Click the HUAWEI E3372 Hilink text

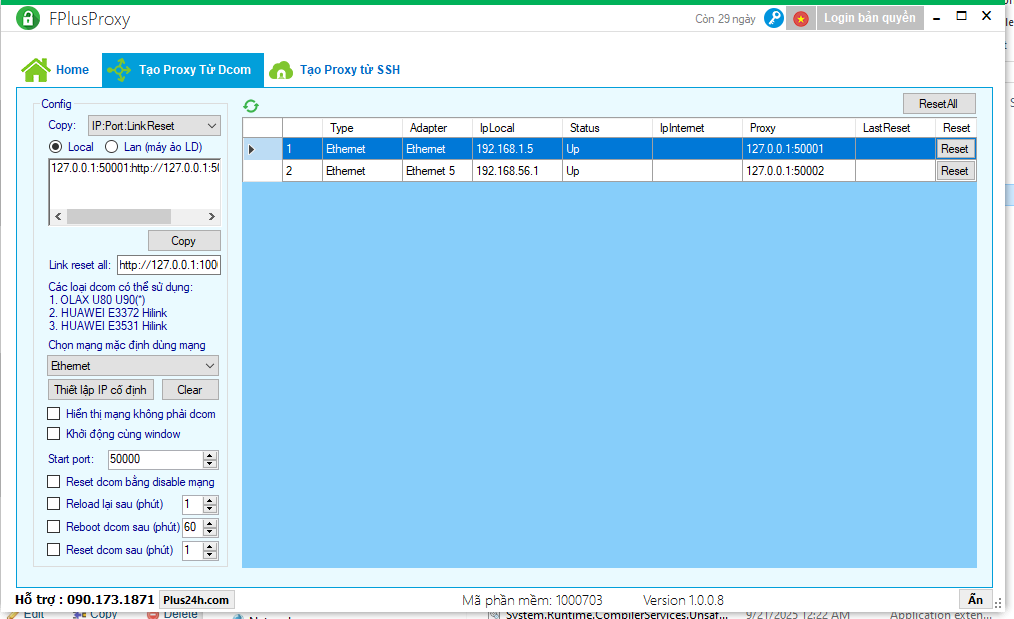(108, 313)
